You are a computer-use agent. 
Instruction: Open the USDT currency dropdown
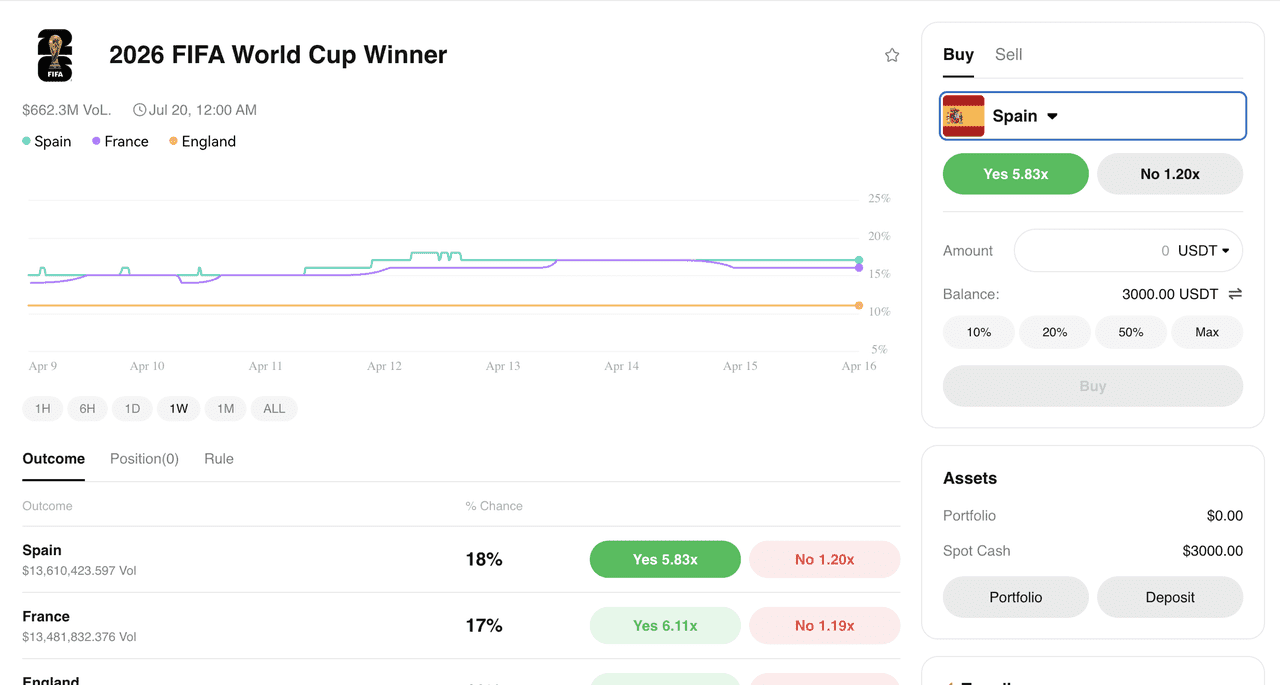[x=1204, y=251]
